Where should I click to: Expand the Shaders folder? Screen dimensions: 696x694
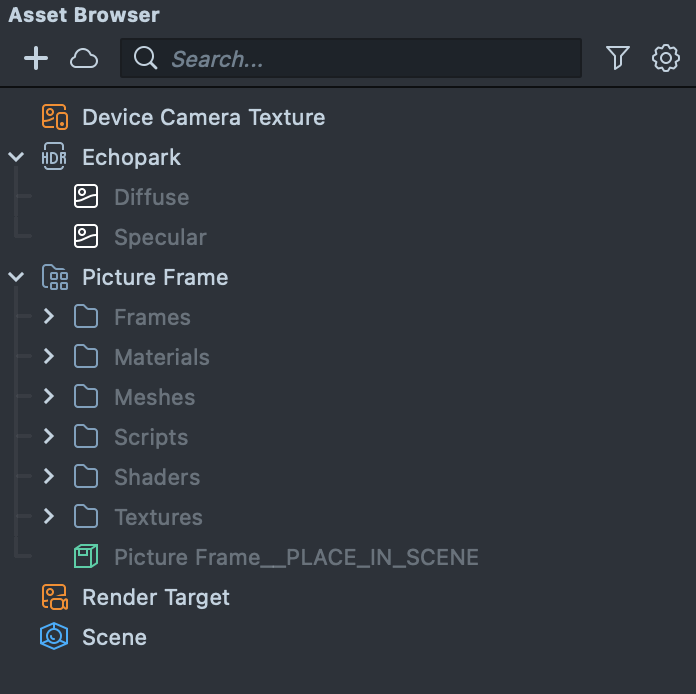tap(48, 477)
